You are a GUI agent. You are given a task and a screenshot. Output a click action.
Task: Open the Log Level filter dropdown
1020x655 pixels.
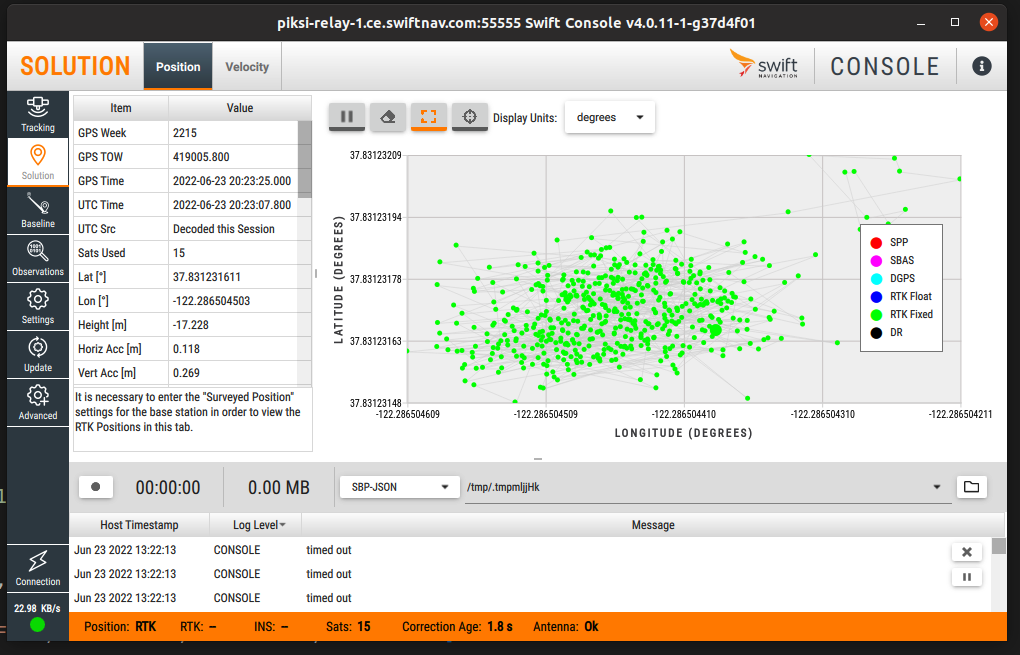click(260, 524)
